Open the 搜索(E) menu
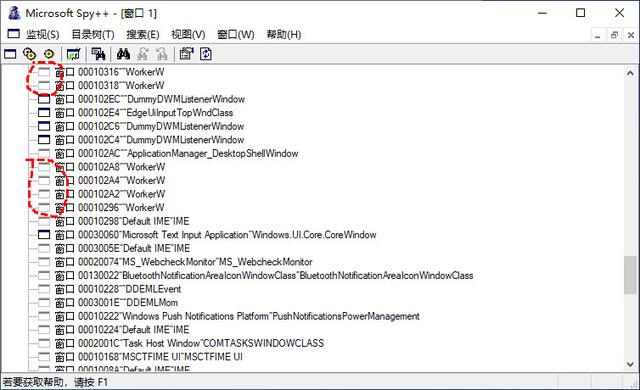Screen dimensions: 640x390 click(x=143, y=35)
